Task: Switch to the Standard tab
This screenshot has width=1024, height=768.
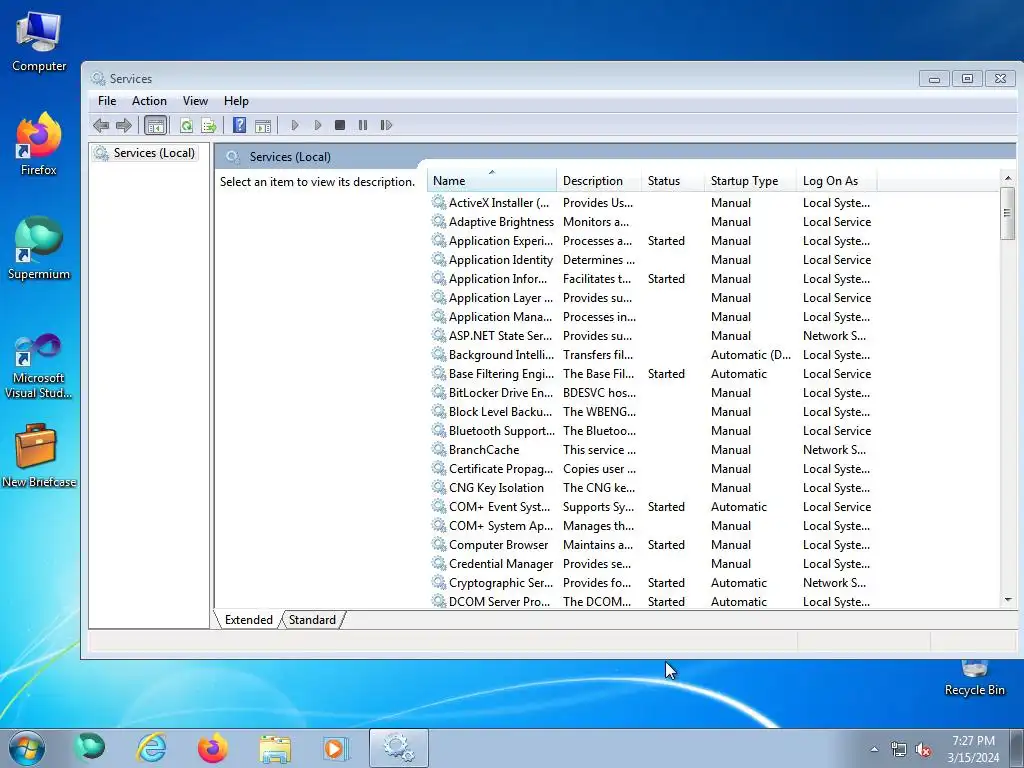Action: (x=312, y=620)
